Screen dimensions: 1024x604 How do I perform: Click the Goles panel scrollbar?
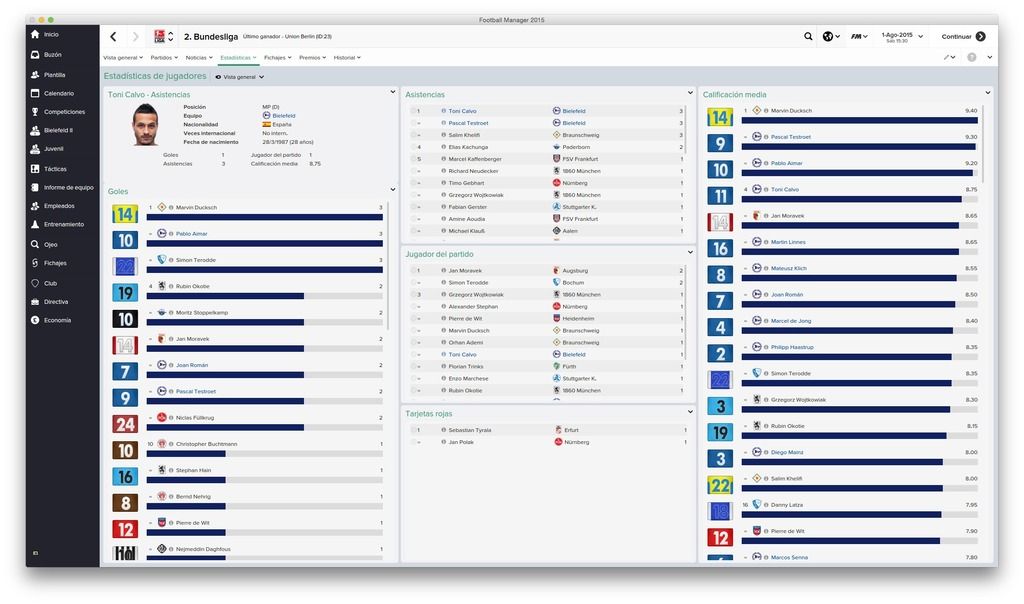[x=388, y=266]
